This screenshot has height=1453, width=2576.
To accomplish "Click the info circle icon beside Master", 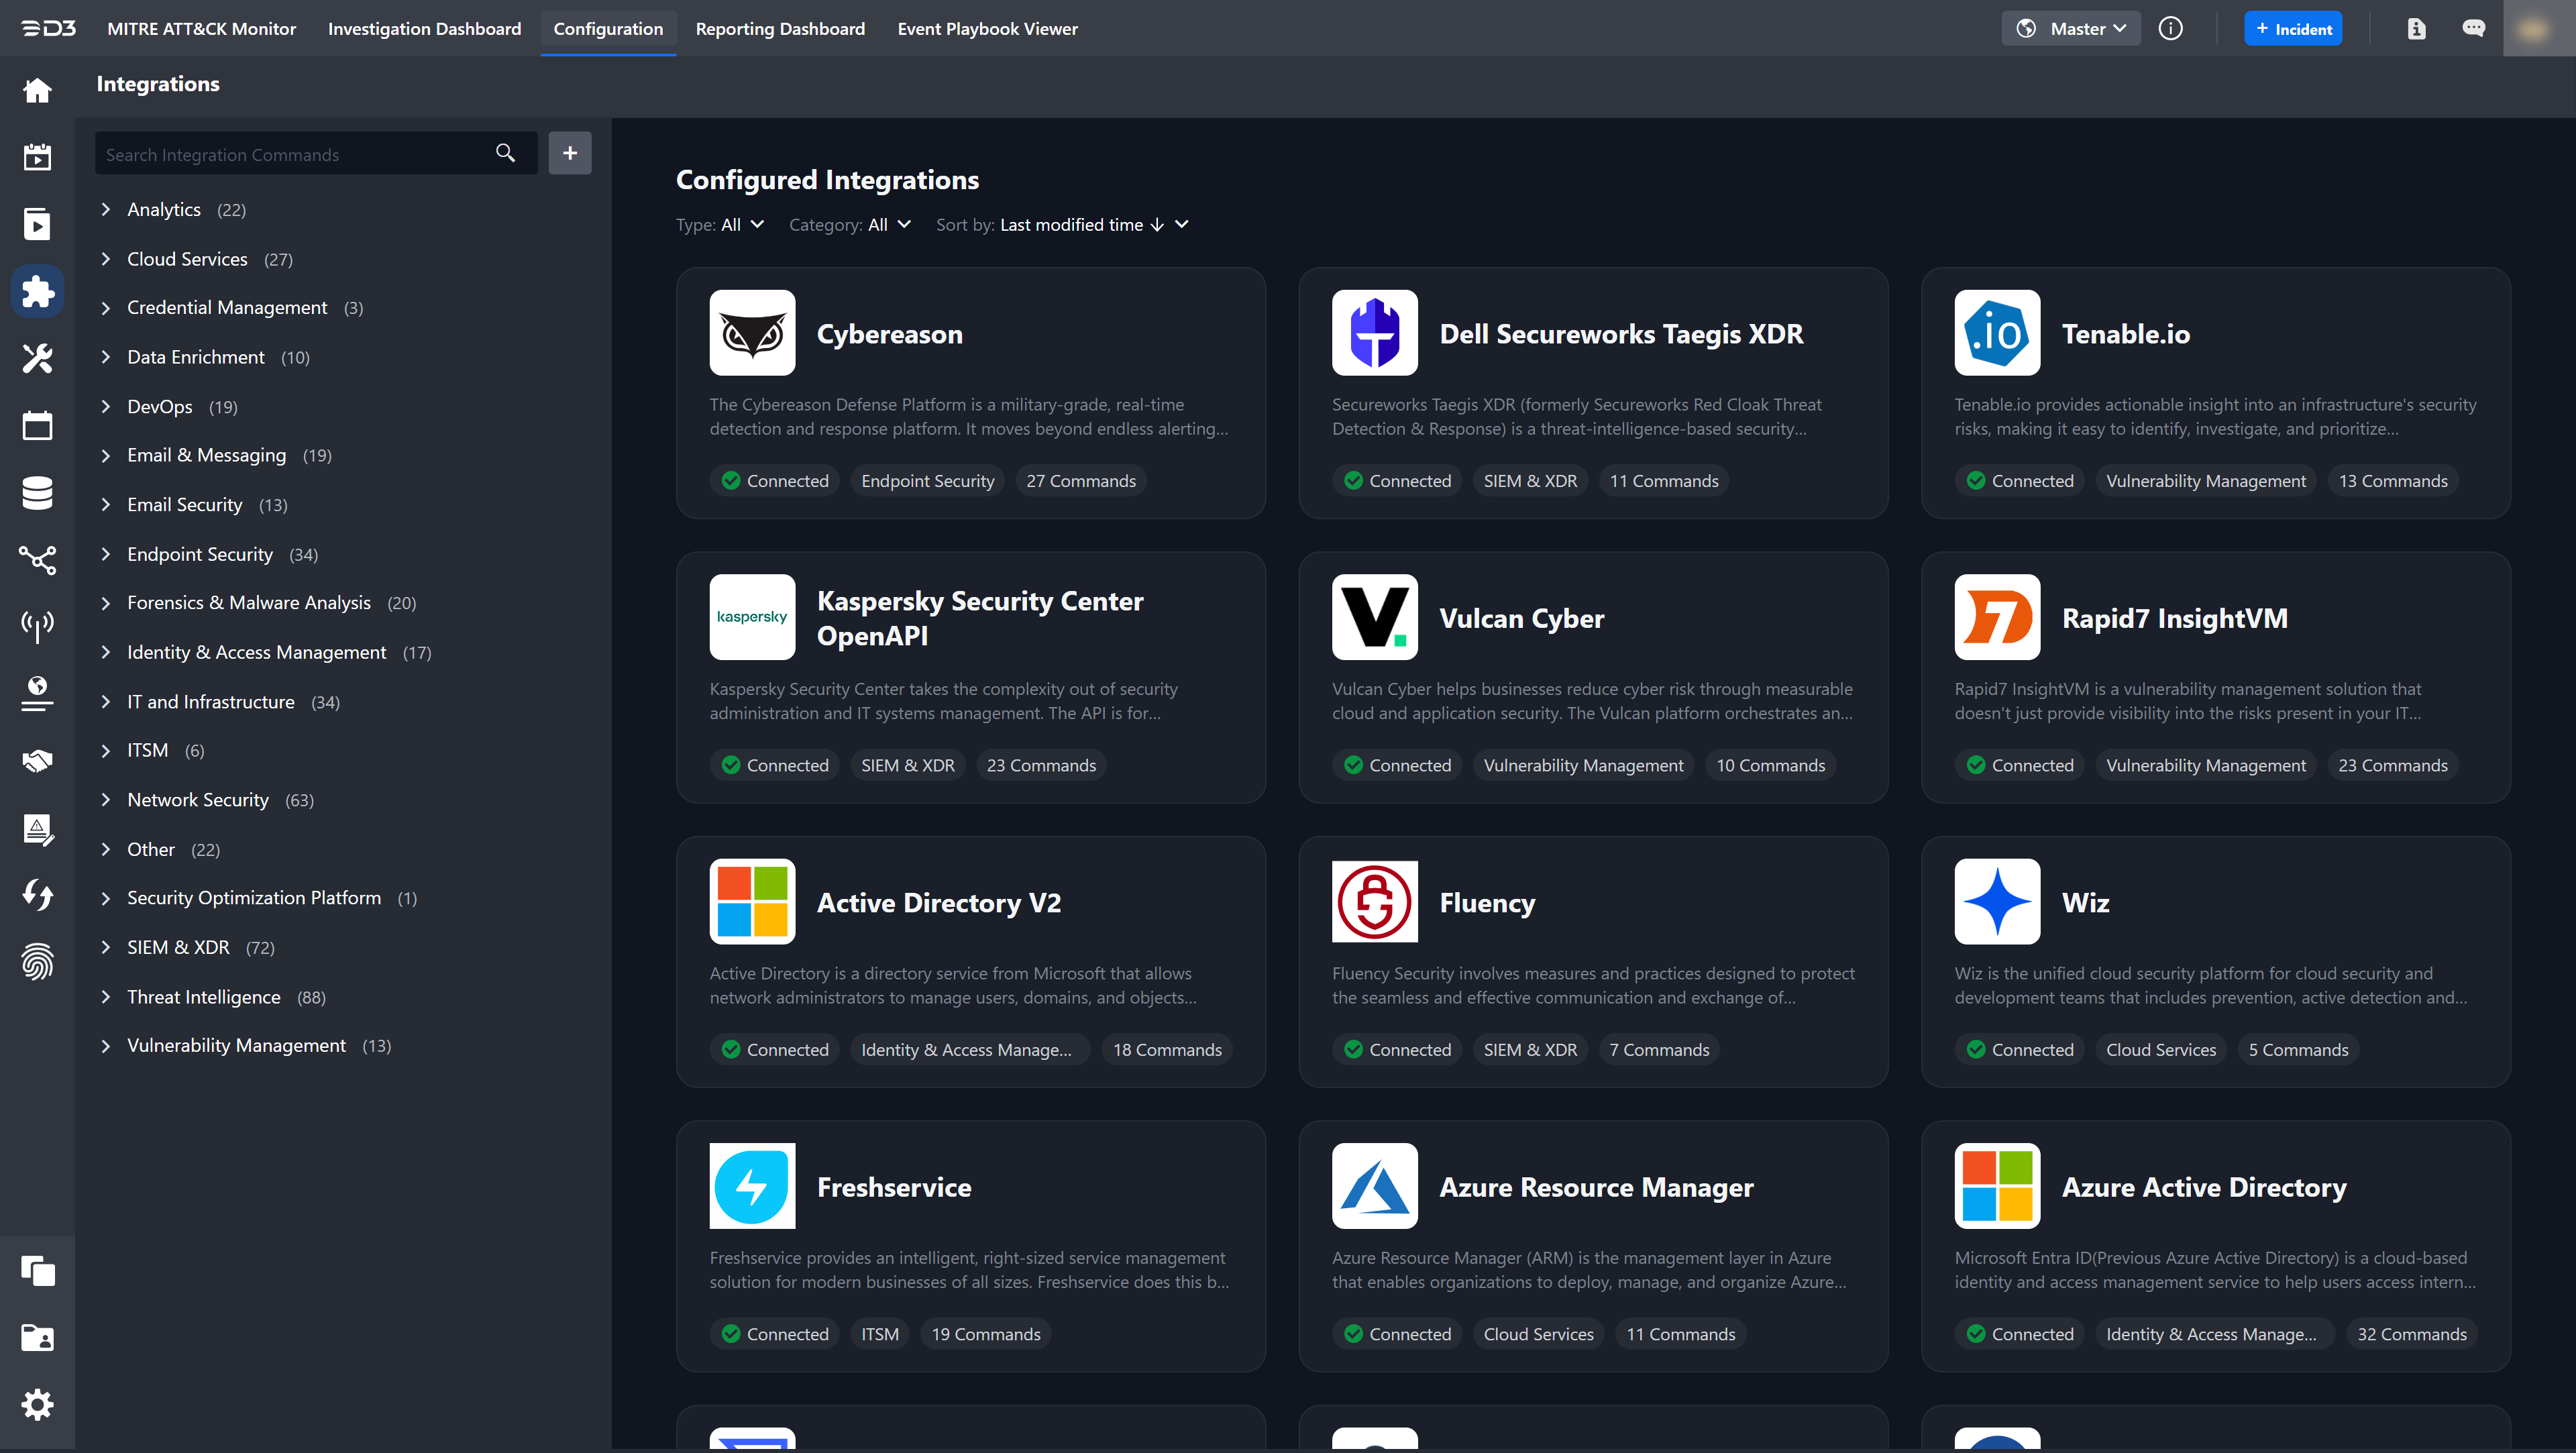I will [x=2170, y=29].
